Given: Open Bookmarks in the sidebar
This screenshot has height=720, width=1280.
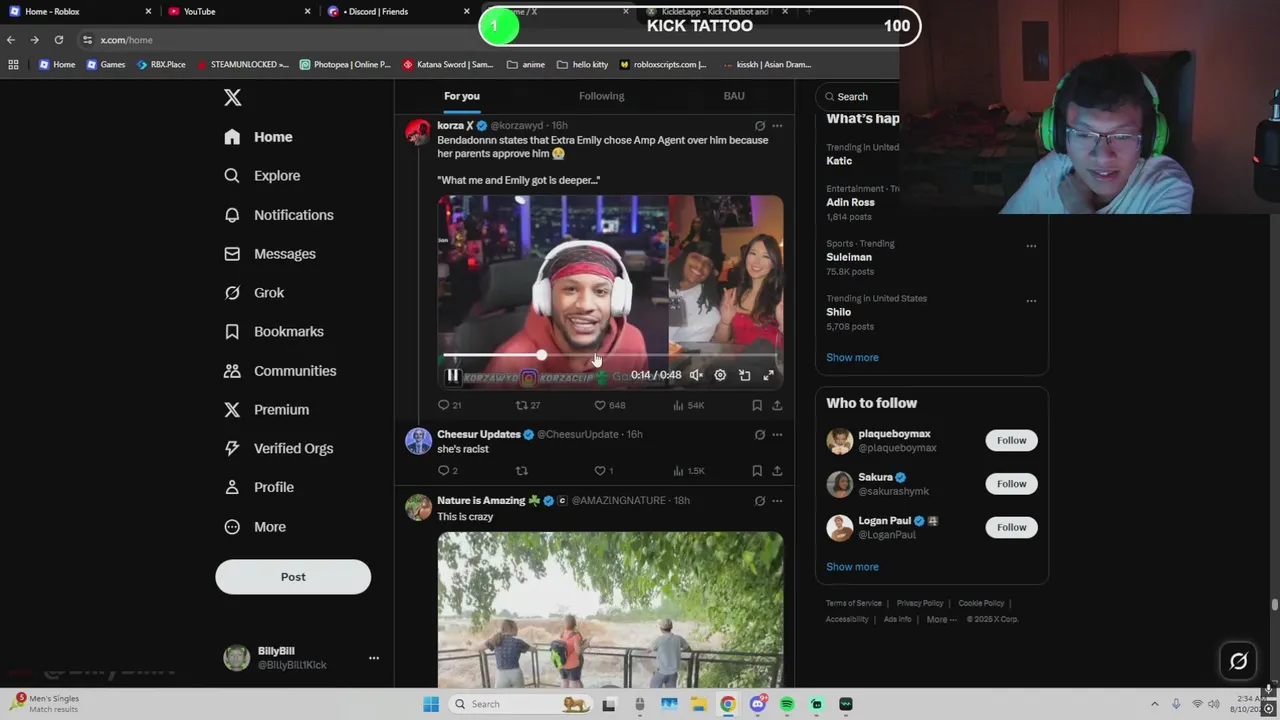Looking at the screenshot, I should (x=274, y=332).
